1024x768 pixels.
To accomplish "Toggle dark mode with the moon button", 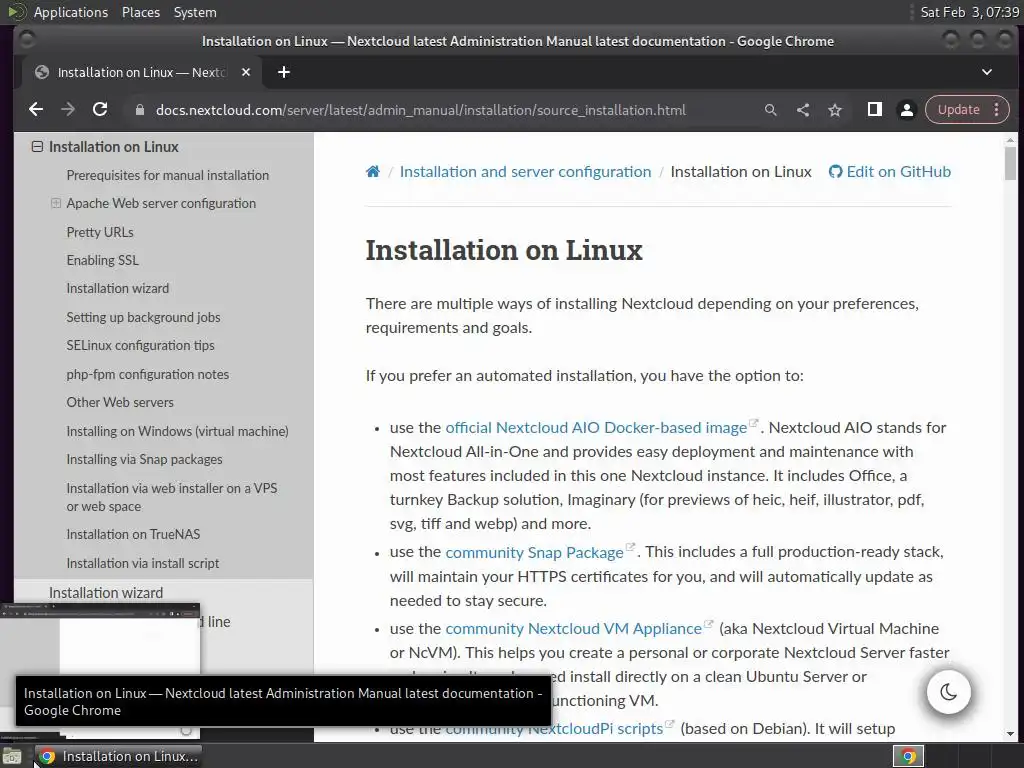I will [948, 692].
